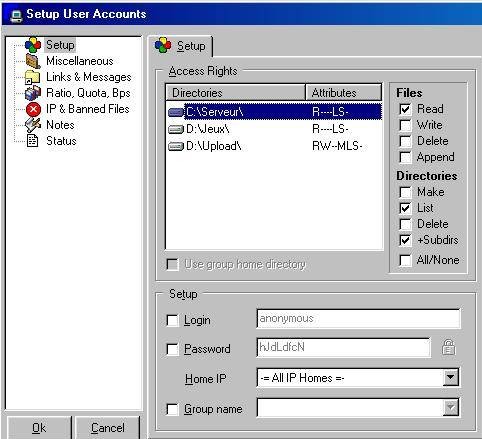
Task: Click the password lock icon
Action: tap(448, 347)
